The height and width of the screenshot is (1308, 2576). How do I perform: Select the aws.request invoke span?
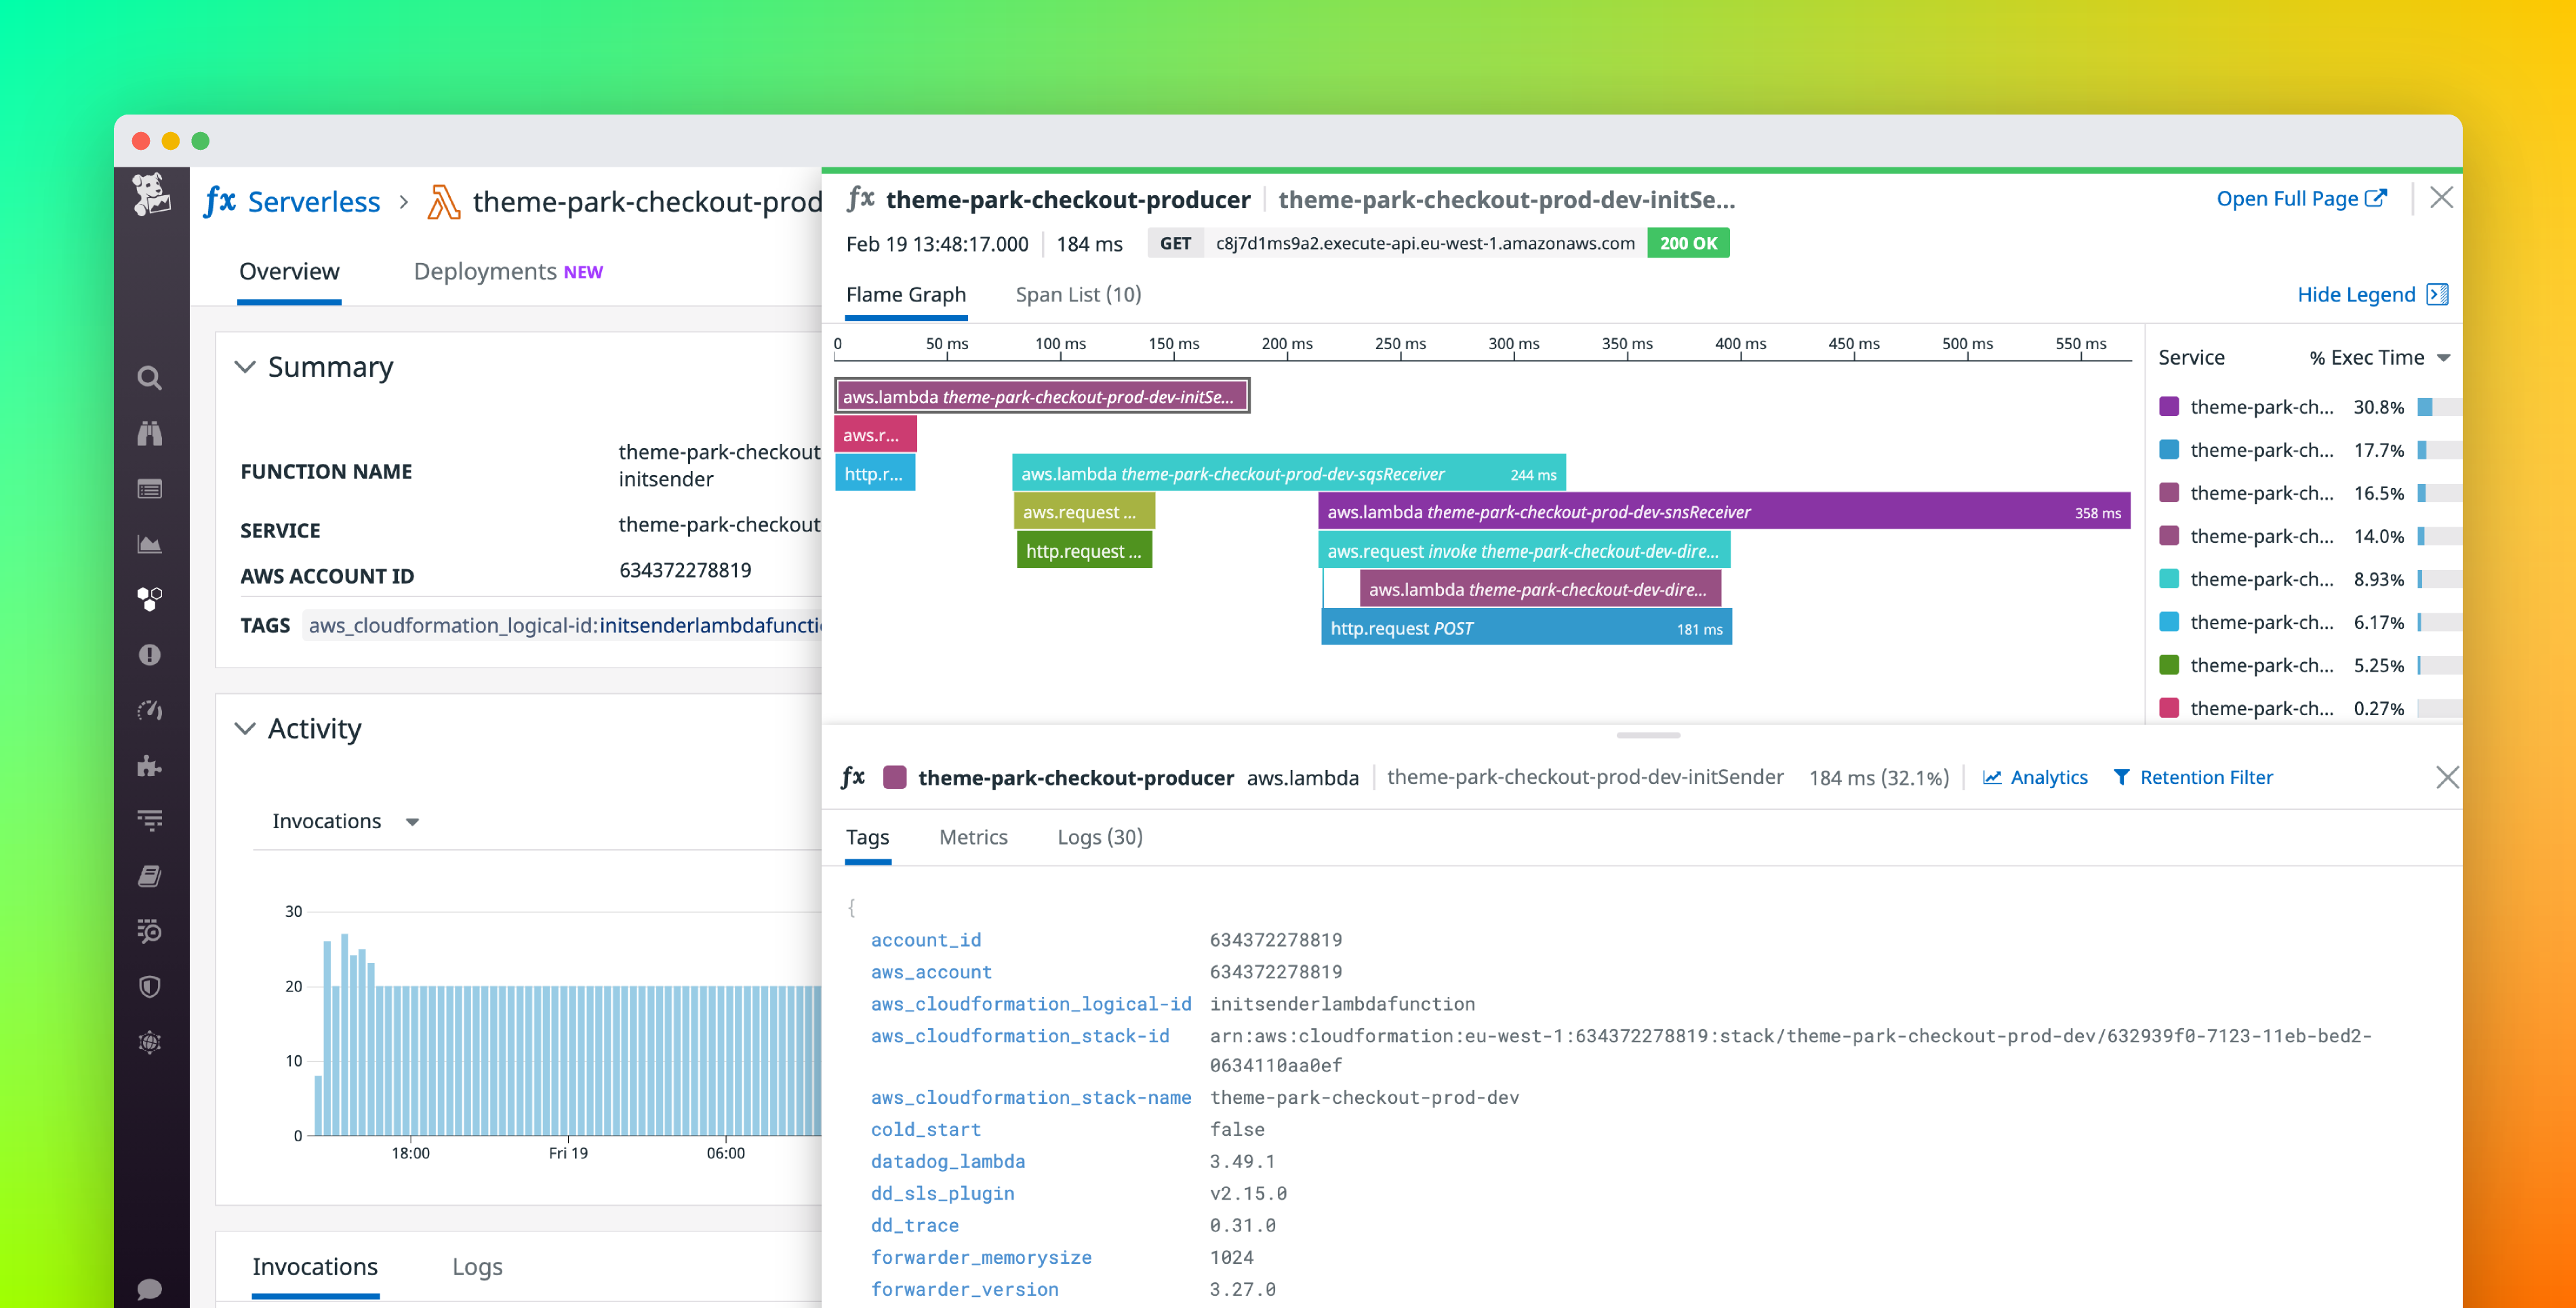click(1523, 551)
